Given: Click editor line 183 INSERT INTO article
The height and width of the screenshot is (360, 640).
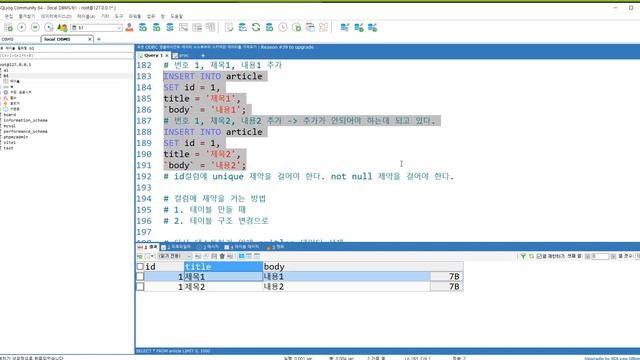Looking at the screenshot, I should [x=213, y=76].
